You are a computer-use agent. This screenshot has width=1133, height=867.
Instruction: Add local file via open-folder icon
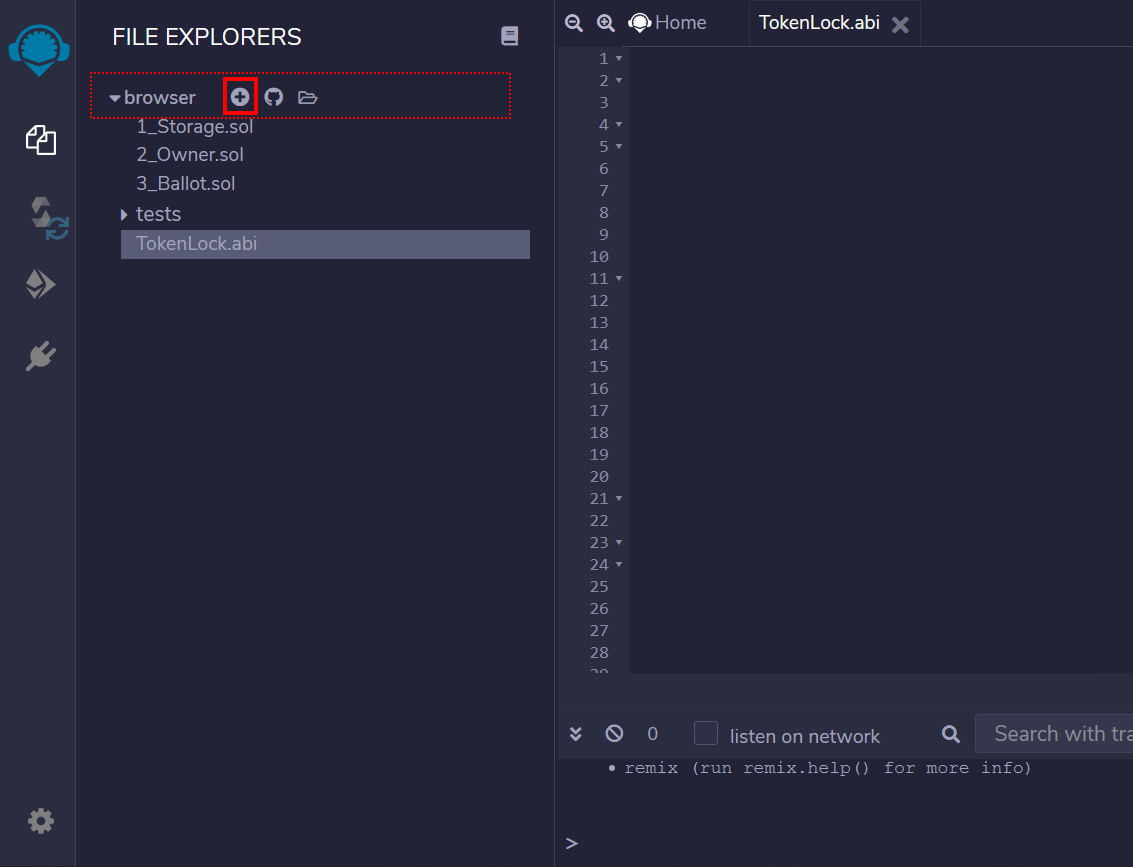pyautogui.click(x=308, y=97)
